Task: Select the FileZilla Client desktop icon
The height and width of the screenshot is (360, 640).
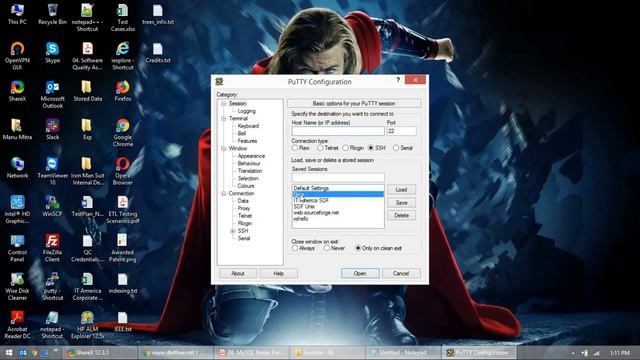Action: click(x=52, y=248)
